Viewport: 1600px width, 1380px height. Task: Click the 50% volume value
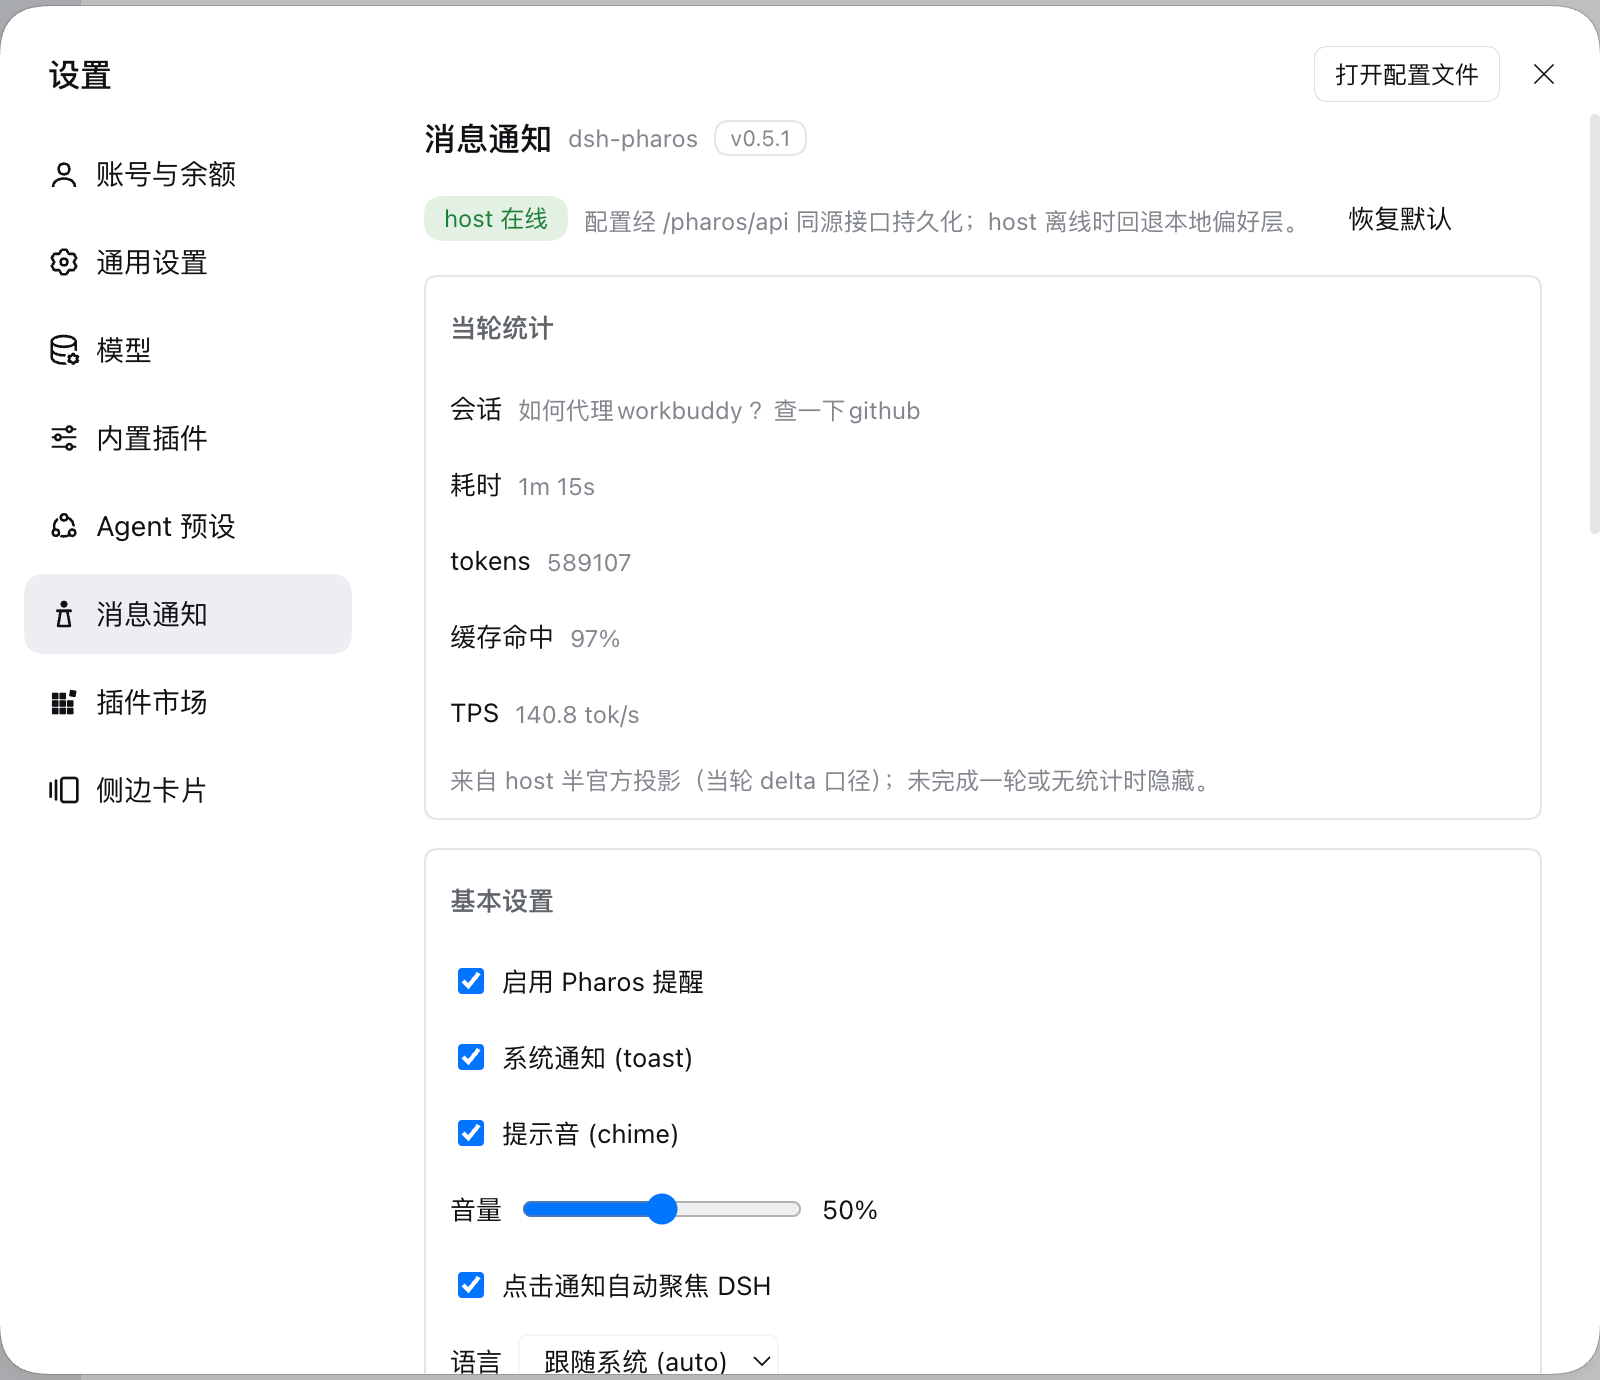(850, 1210)
